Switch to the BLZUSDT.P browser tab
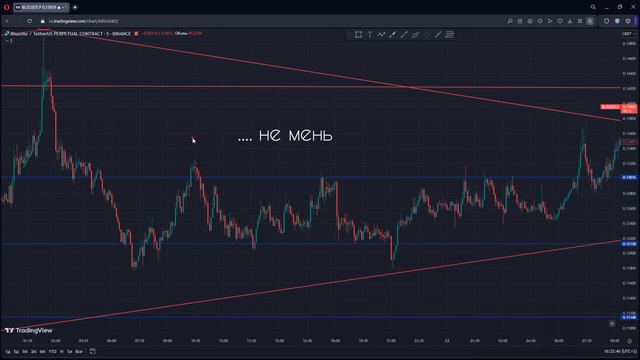 click(x=41, y=7)
